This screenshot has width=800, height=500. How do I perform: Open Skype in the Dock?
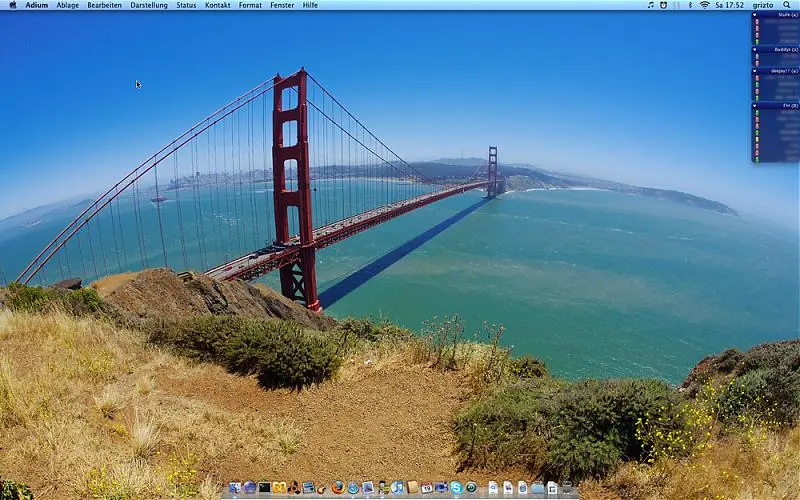pyautogui.click(x=456, y=488)
